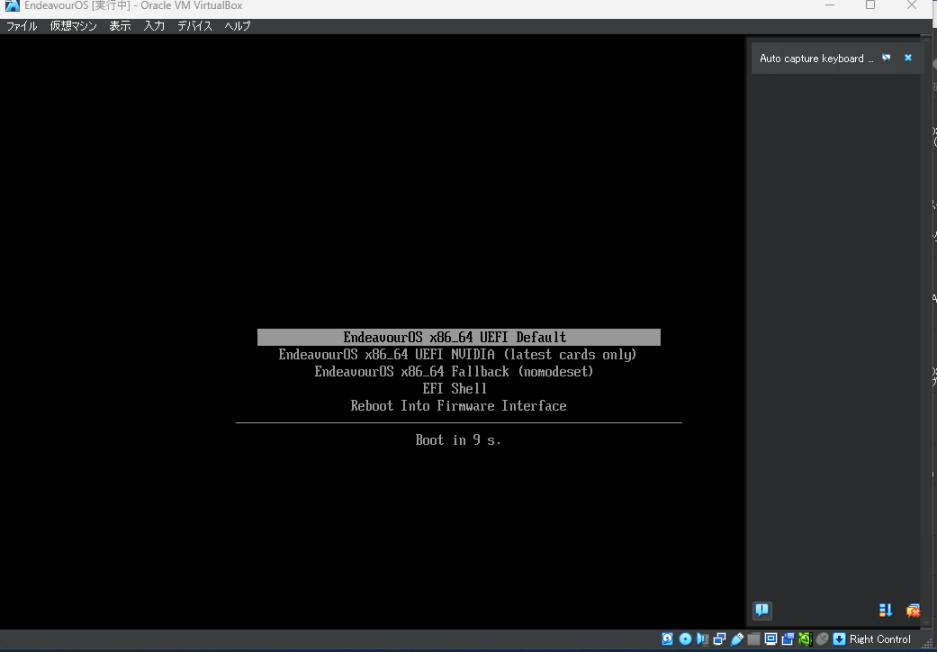
Task: Toggle the notification center speech-bubble icon
Action: (x=762, y=610)
